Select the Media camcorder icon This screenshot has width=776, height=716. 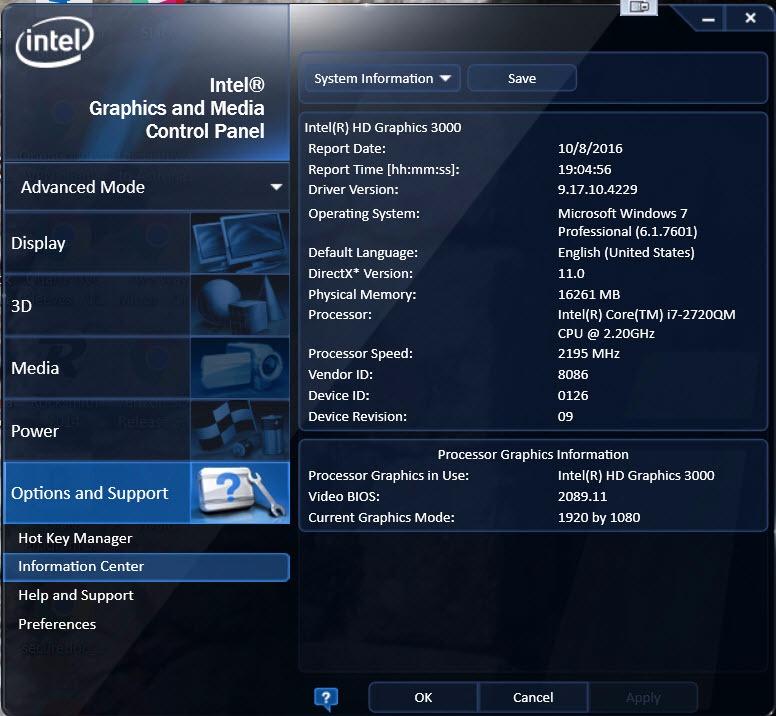coord(239,368)
